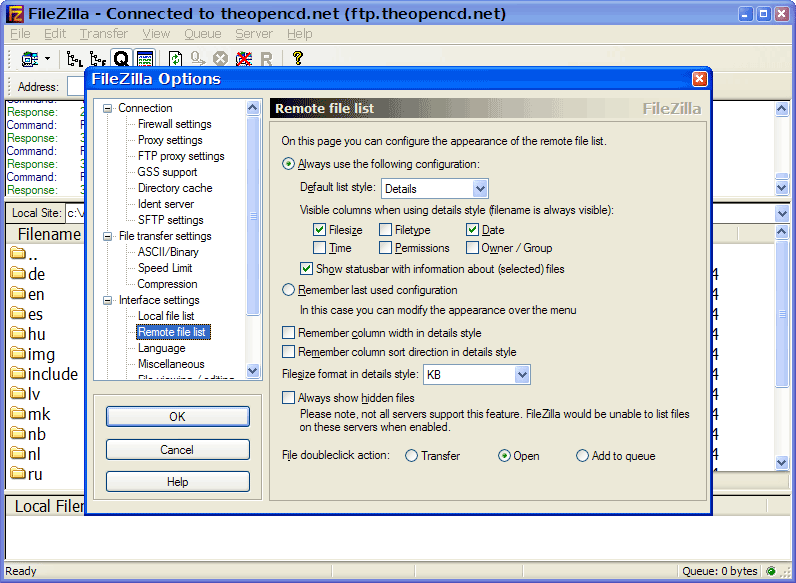Check 'Remember column sort direction' option
This screenshot has height=583, width=796.
pyautogui.click(x=288, y=352)
